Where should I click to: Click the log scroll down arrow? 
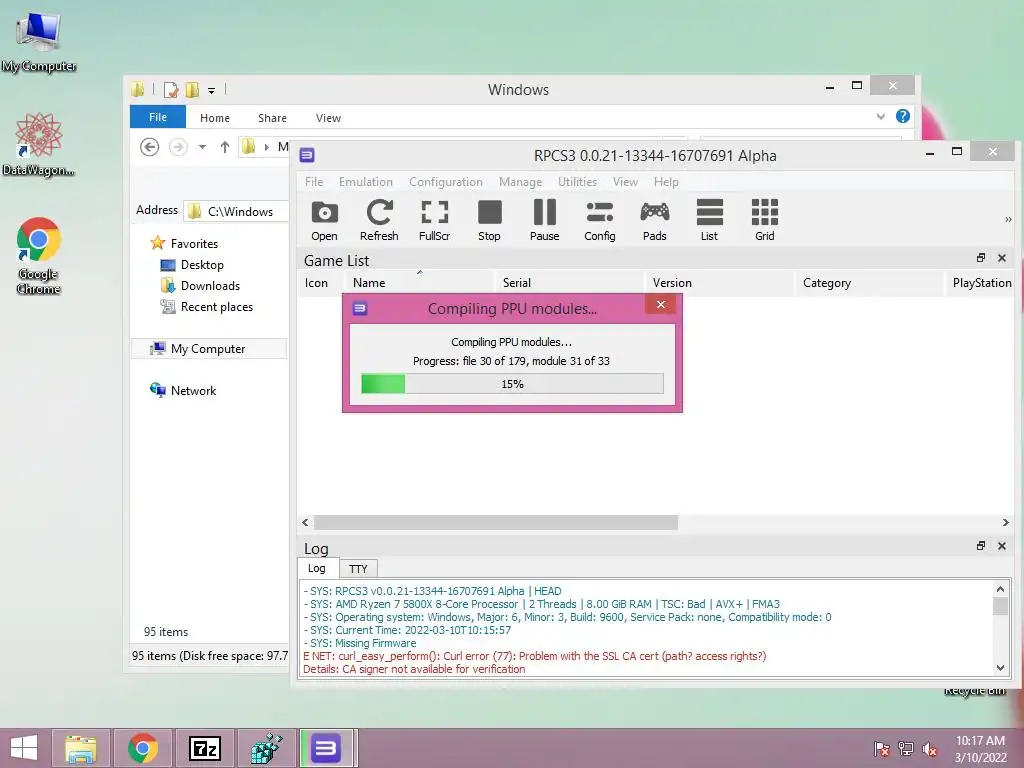point(1000,667)
